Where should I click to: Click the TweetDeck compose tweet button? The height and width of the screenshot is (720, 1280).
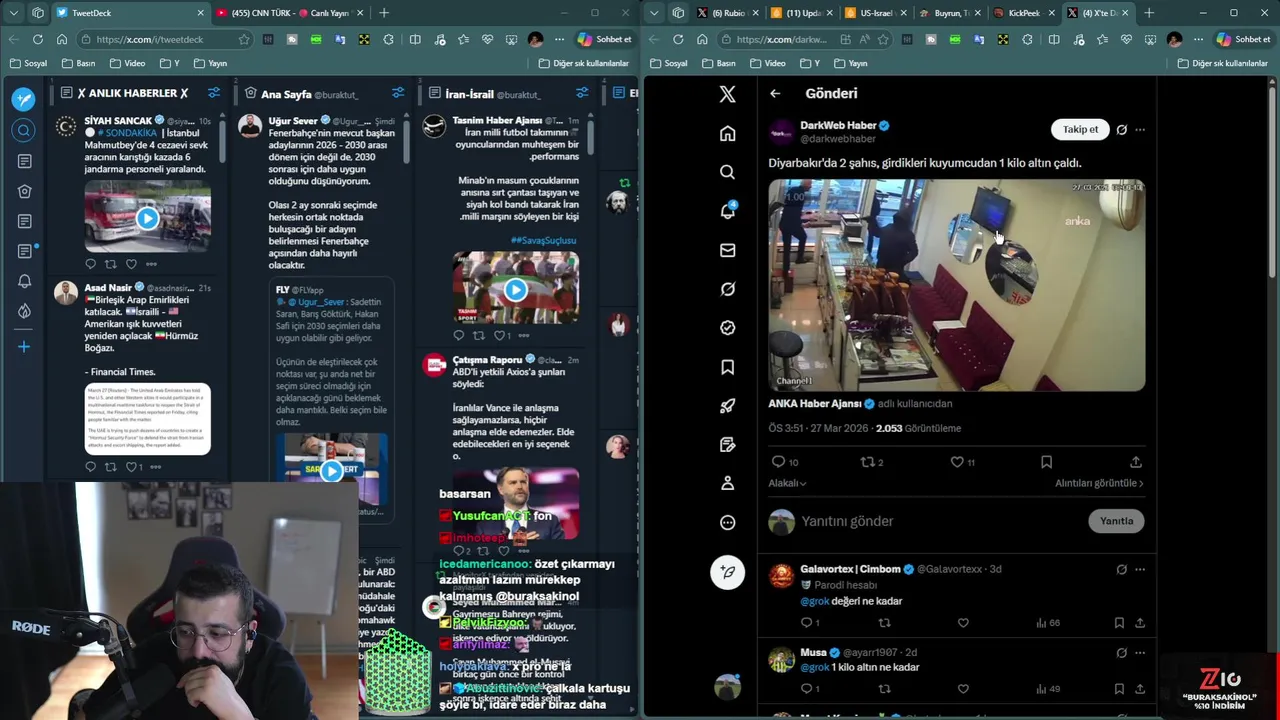click(24, 99)
